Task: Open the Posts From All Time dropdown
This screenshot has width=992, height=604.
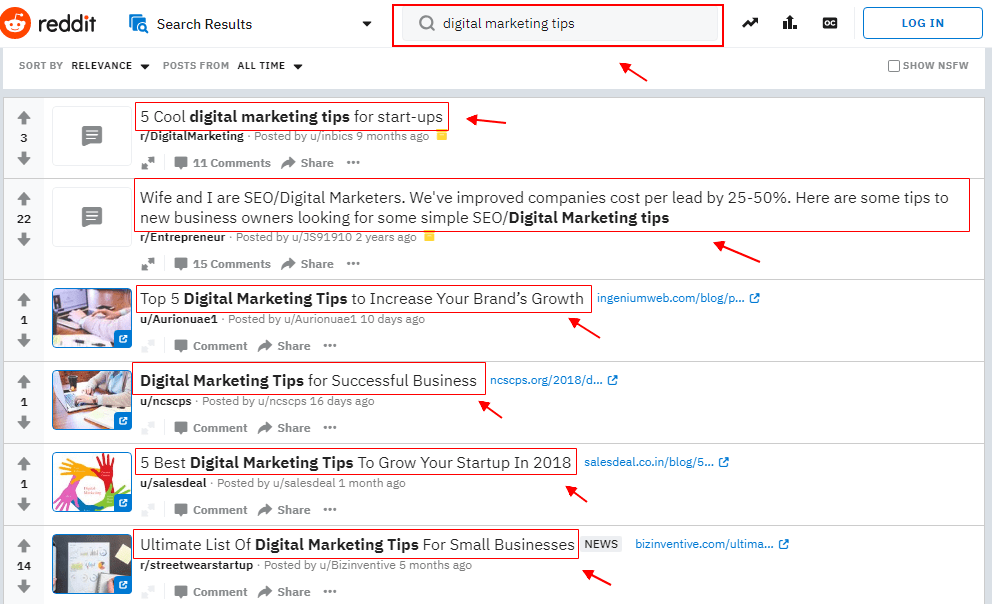Action: (x=270, y=66)
